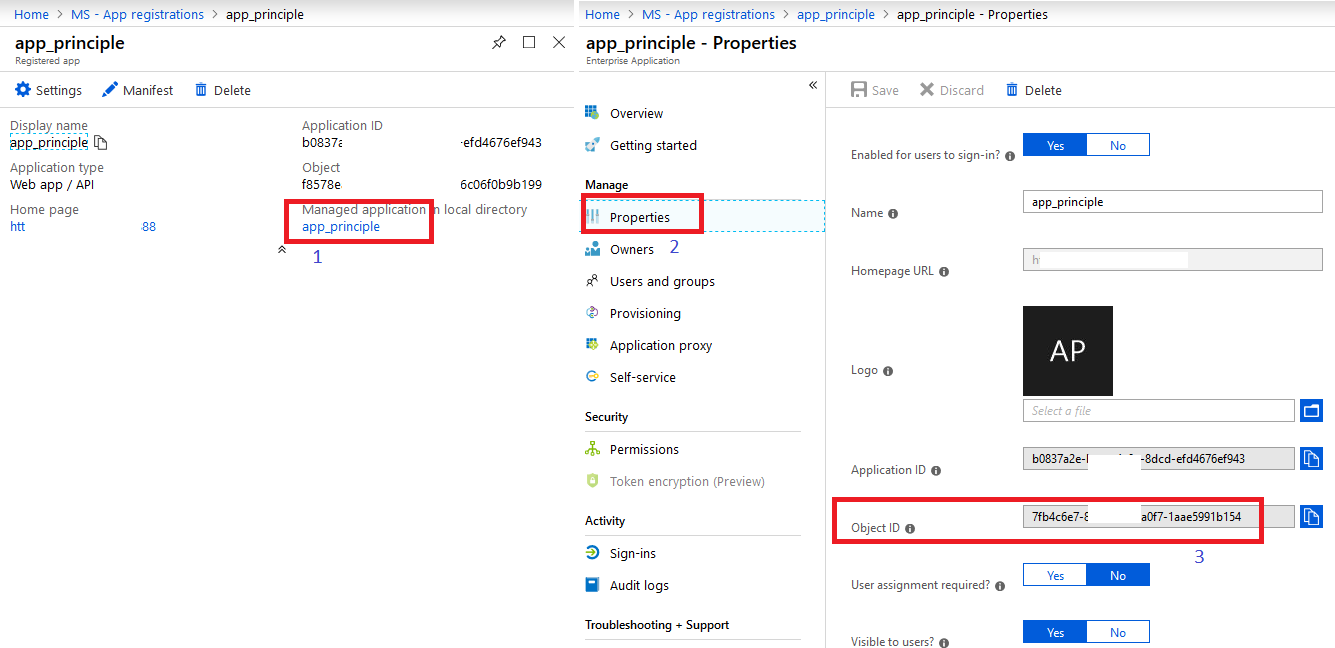
Task: Set Visible to users to Yes
Action: 1055,632
